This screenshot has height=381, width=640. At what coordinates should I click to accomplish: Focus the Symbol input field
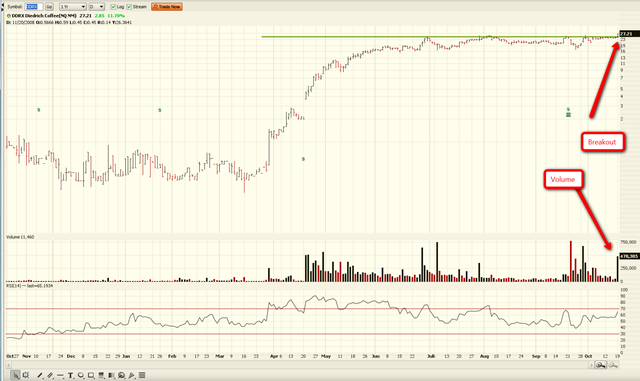tap(34, 7)
